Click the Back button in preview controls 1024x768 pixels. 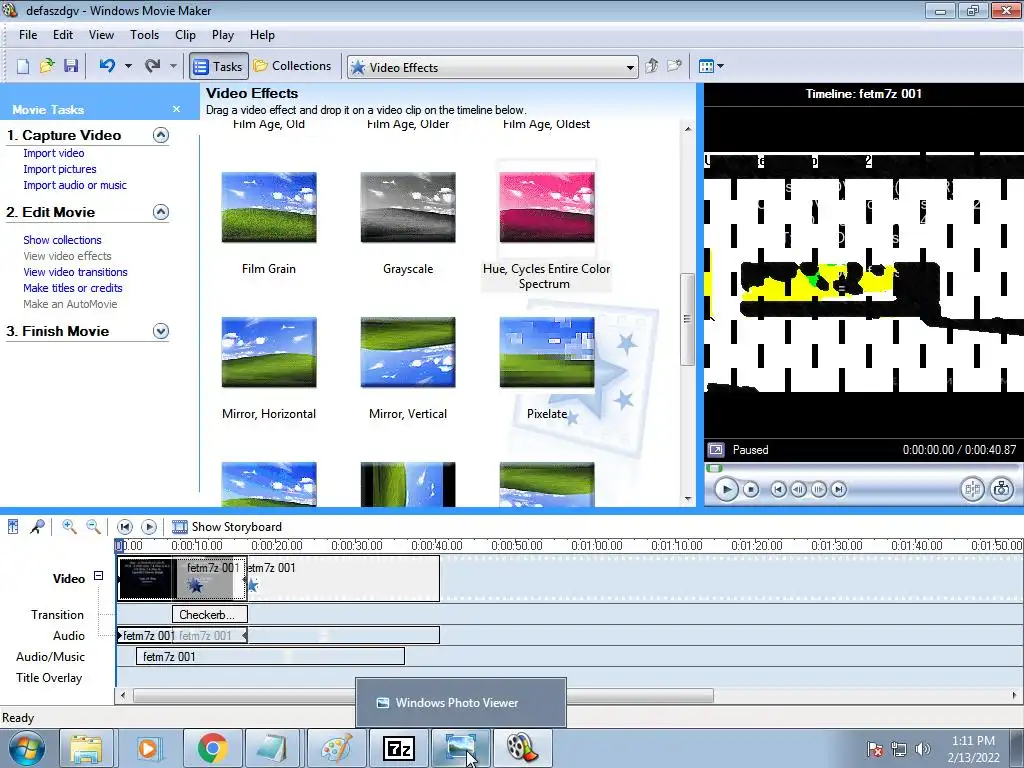click(778, 489)
